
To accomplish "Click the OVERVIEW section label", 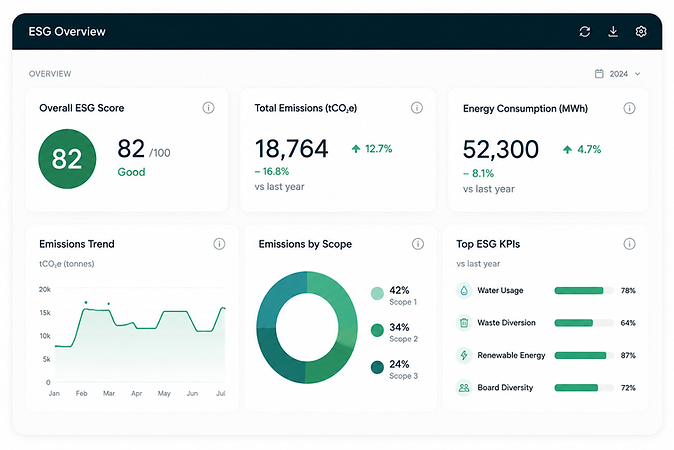I will pyautogui.click(x=50, y=74).
